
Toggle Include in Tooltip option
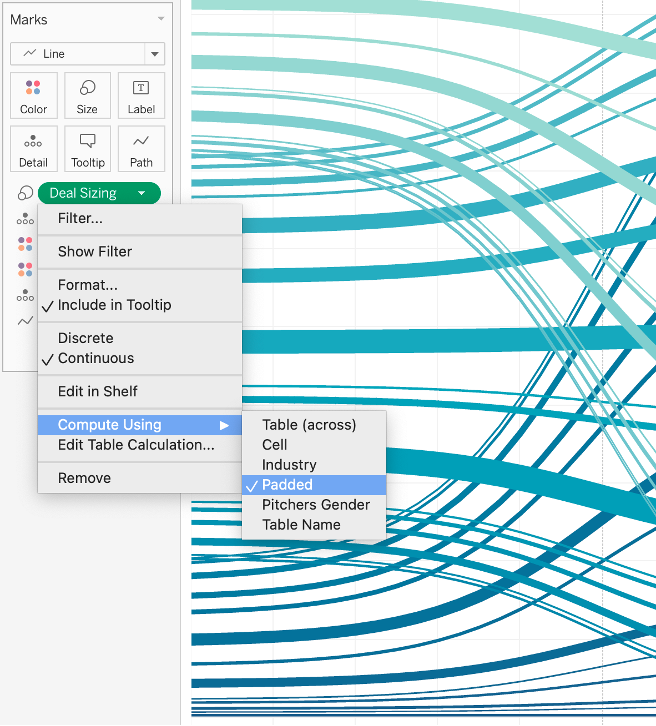140,305
